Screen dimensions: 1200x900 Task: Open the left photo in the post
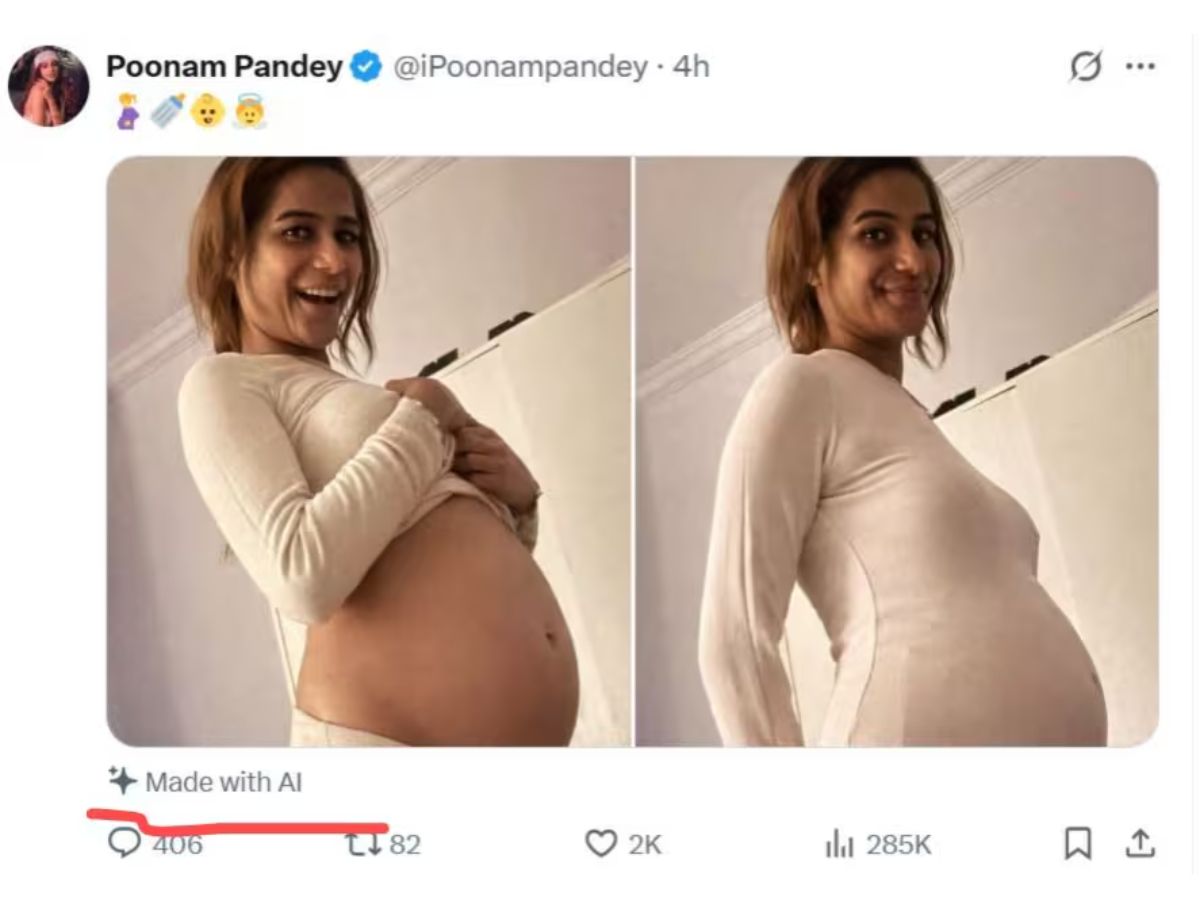pos(368,451)
